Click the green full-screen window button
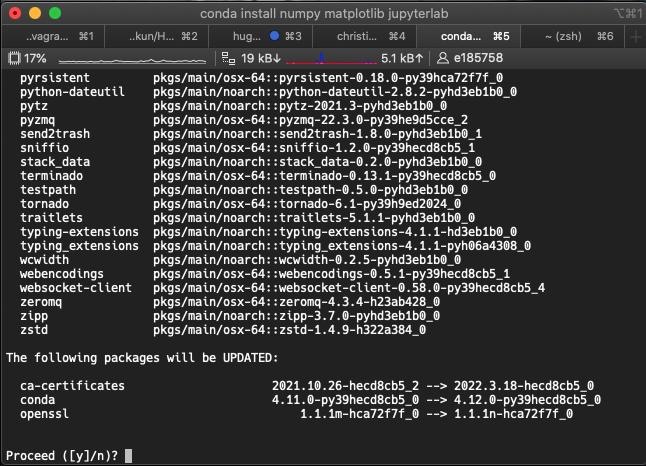This screenshot has width=646, height=466. coord(55,13)
